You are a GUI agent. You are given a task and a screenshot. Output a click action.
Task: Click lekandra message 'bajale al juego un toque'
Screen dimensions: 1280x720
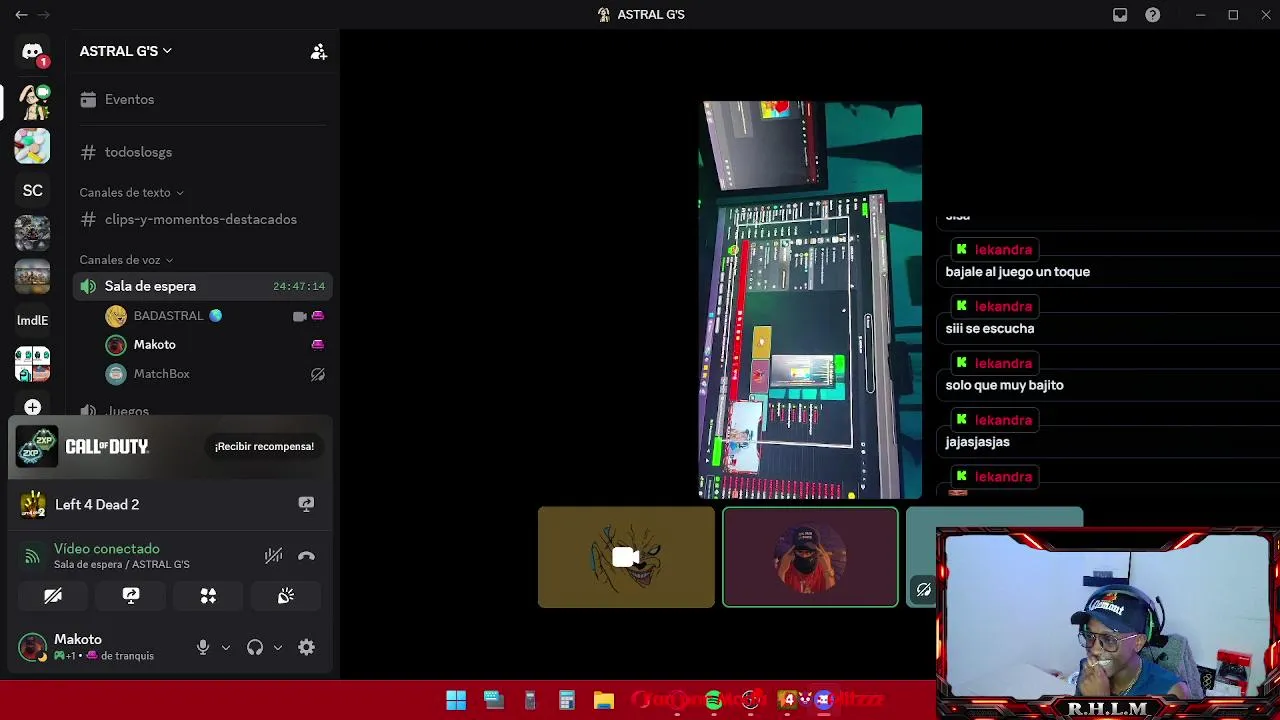click(x=1017, y=272)
